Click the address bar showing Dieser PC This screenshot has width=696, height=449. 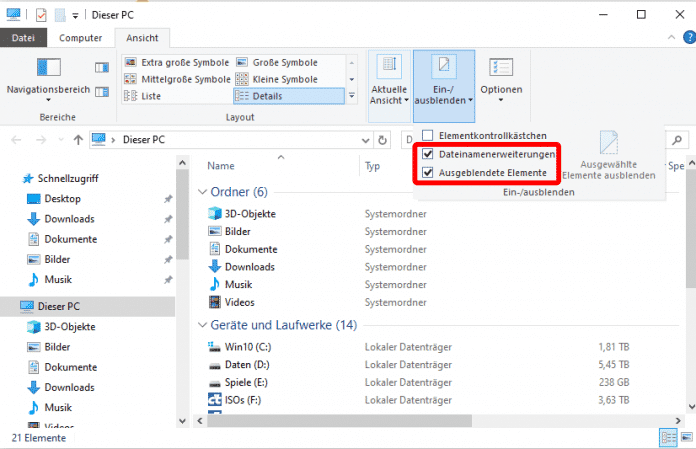(231, 140)
